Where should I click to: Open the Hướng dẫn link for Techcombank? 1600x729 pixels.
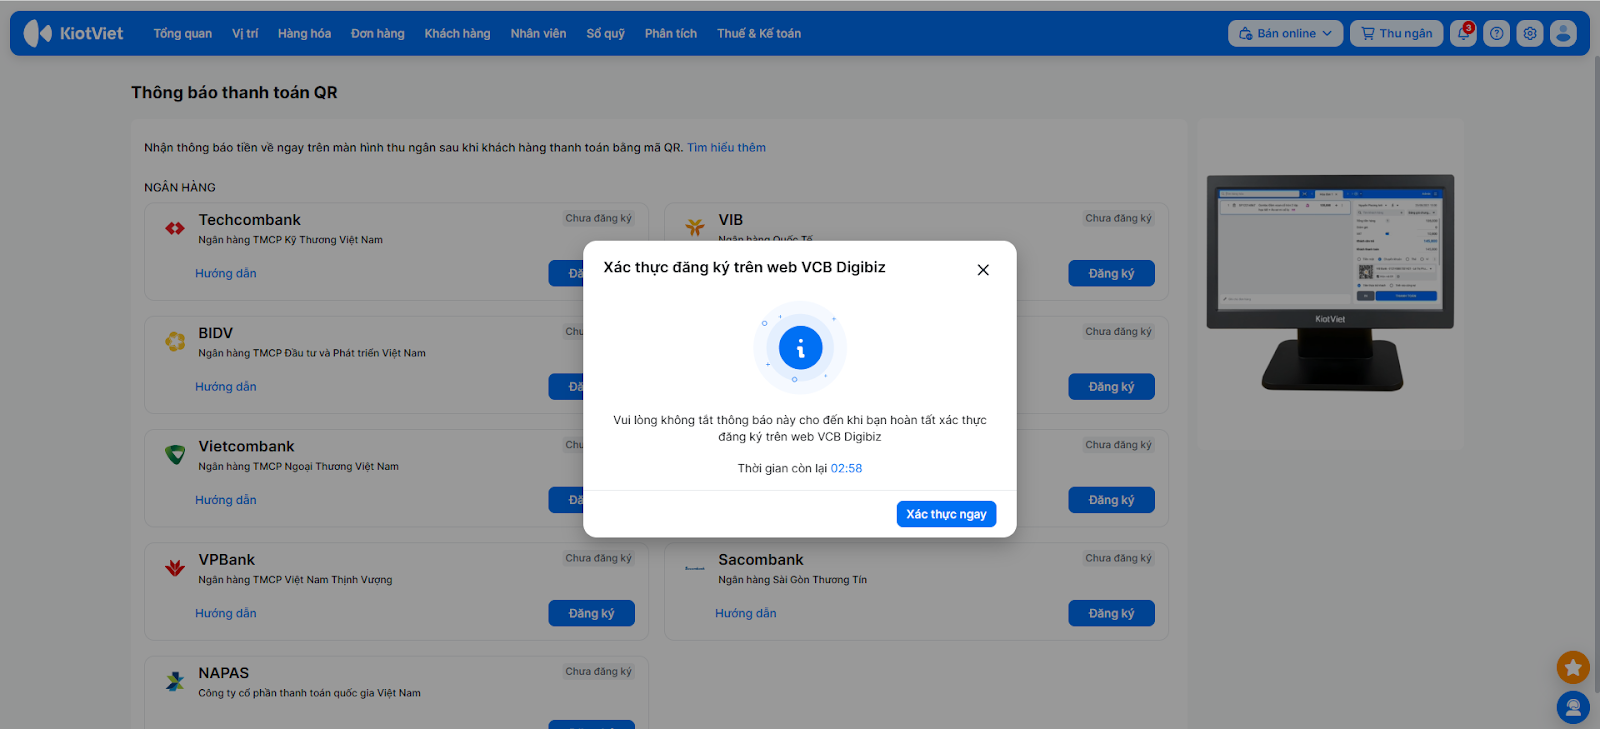[x=226, y=273]
